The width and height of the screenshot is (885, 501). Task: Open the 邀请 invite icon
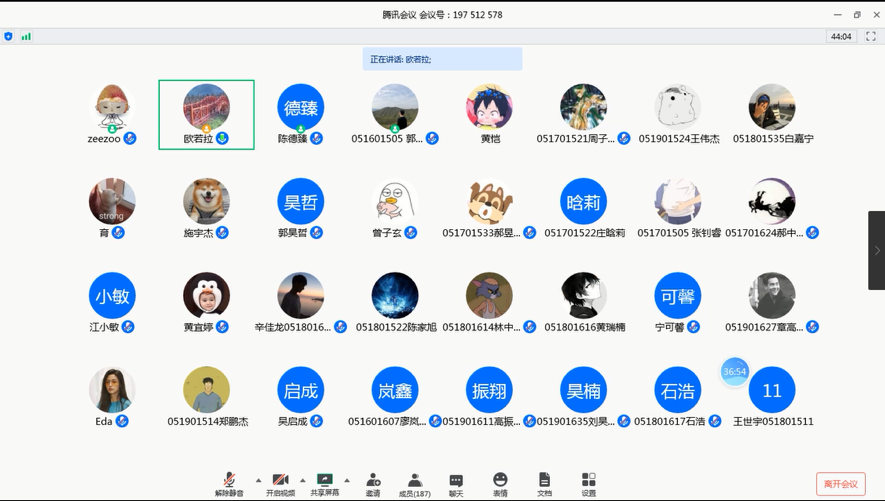[373, 484]
